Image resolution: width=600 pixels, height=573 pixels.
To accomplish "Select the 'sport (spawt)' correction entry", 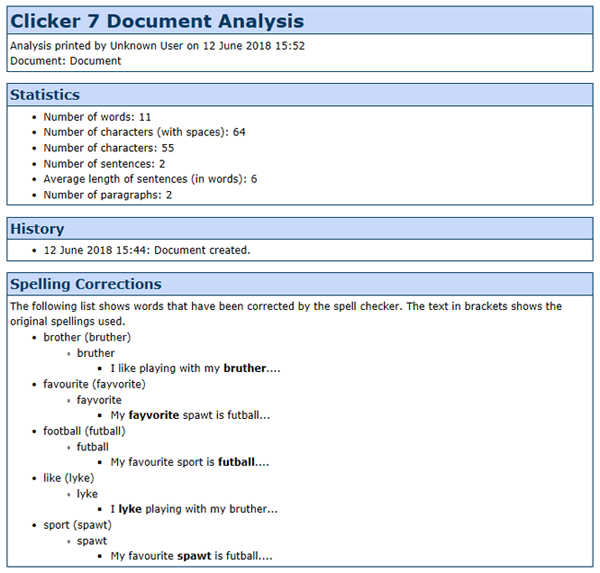I will pyautogui.click(x=77, y=525).
